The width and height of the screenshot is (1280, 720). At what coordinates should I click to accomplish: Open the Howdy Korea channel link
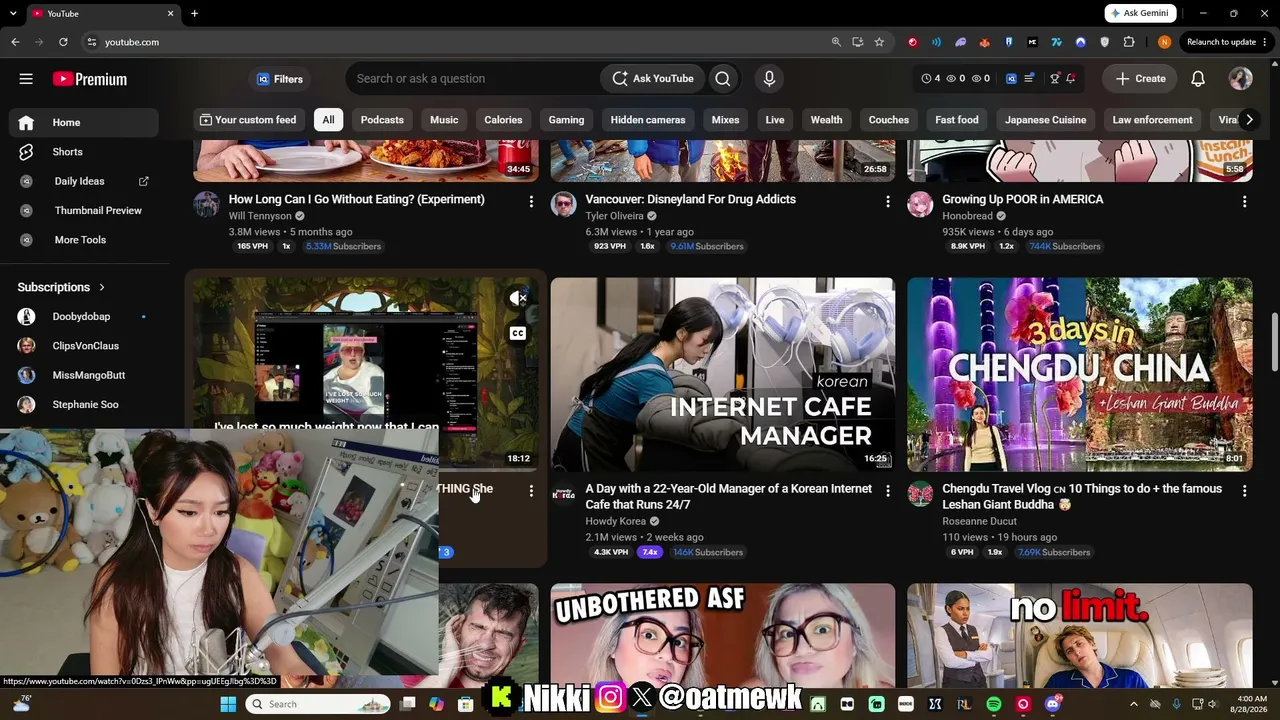(616, 521)
